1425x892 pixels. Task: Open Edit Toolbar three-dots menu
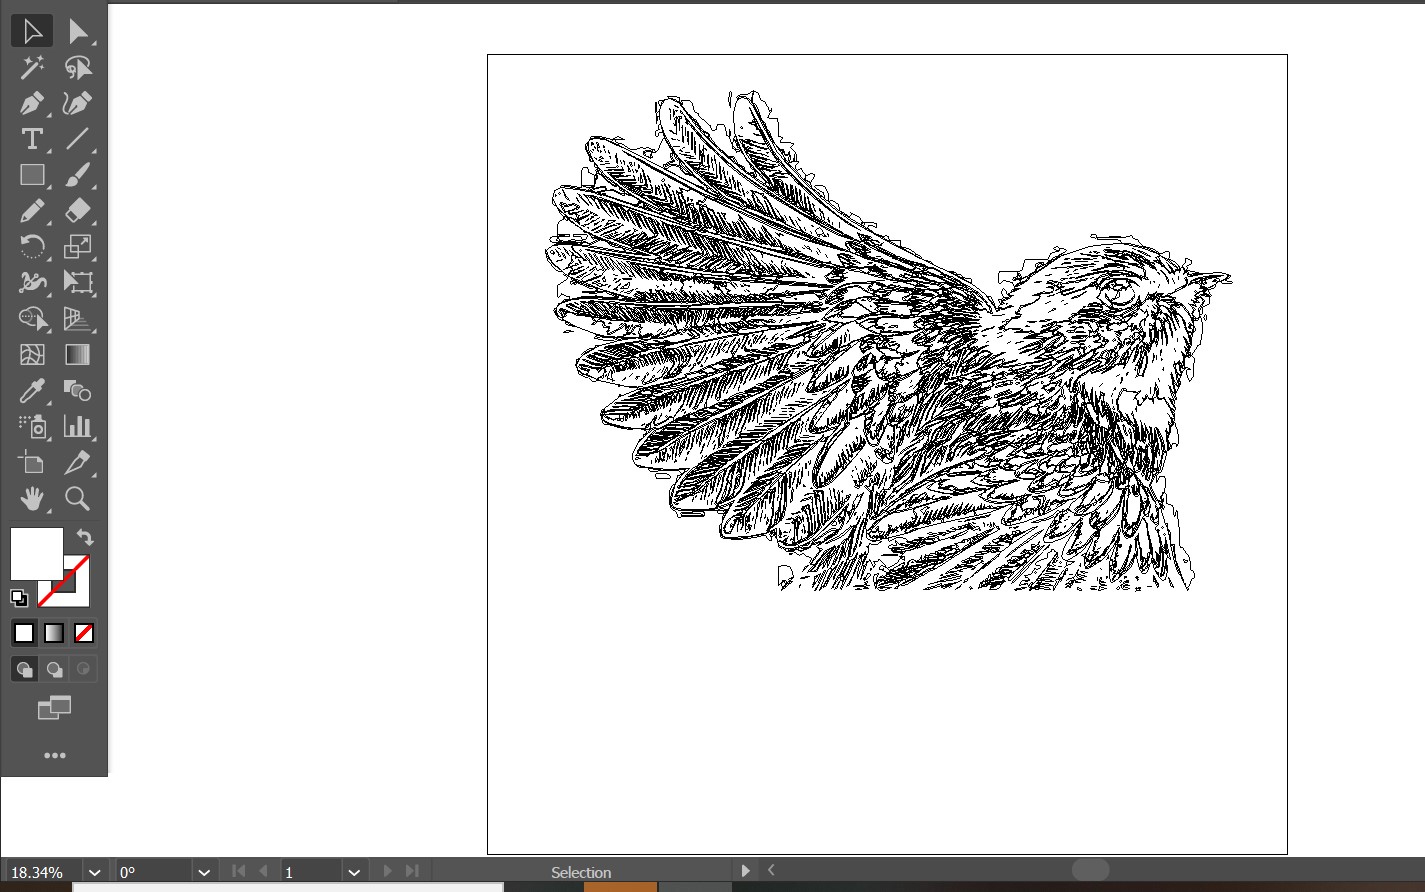pyautogui.click(x=54, y=756)
